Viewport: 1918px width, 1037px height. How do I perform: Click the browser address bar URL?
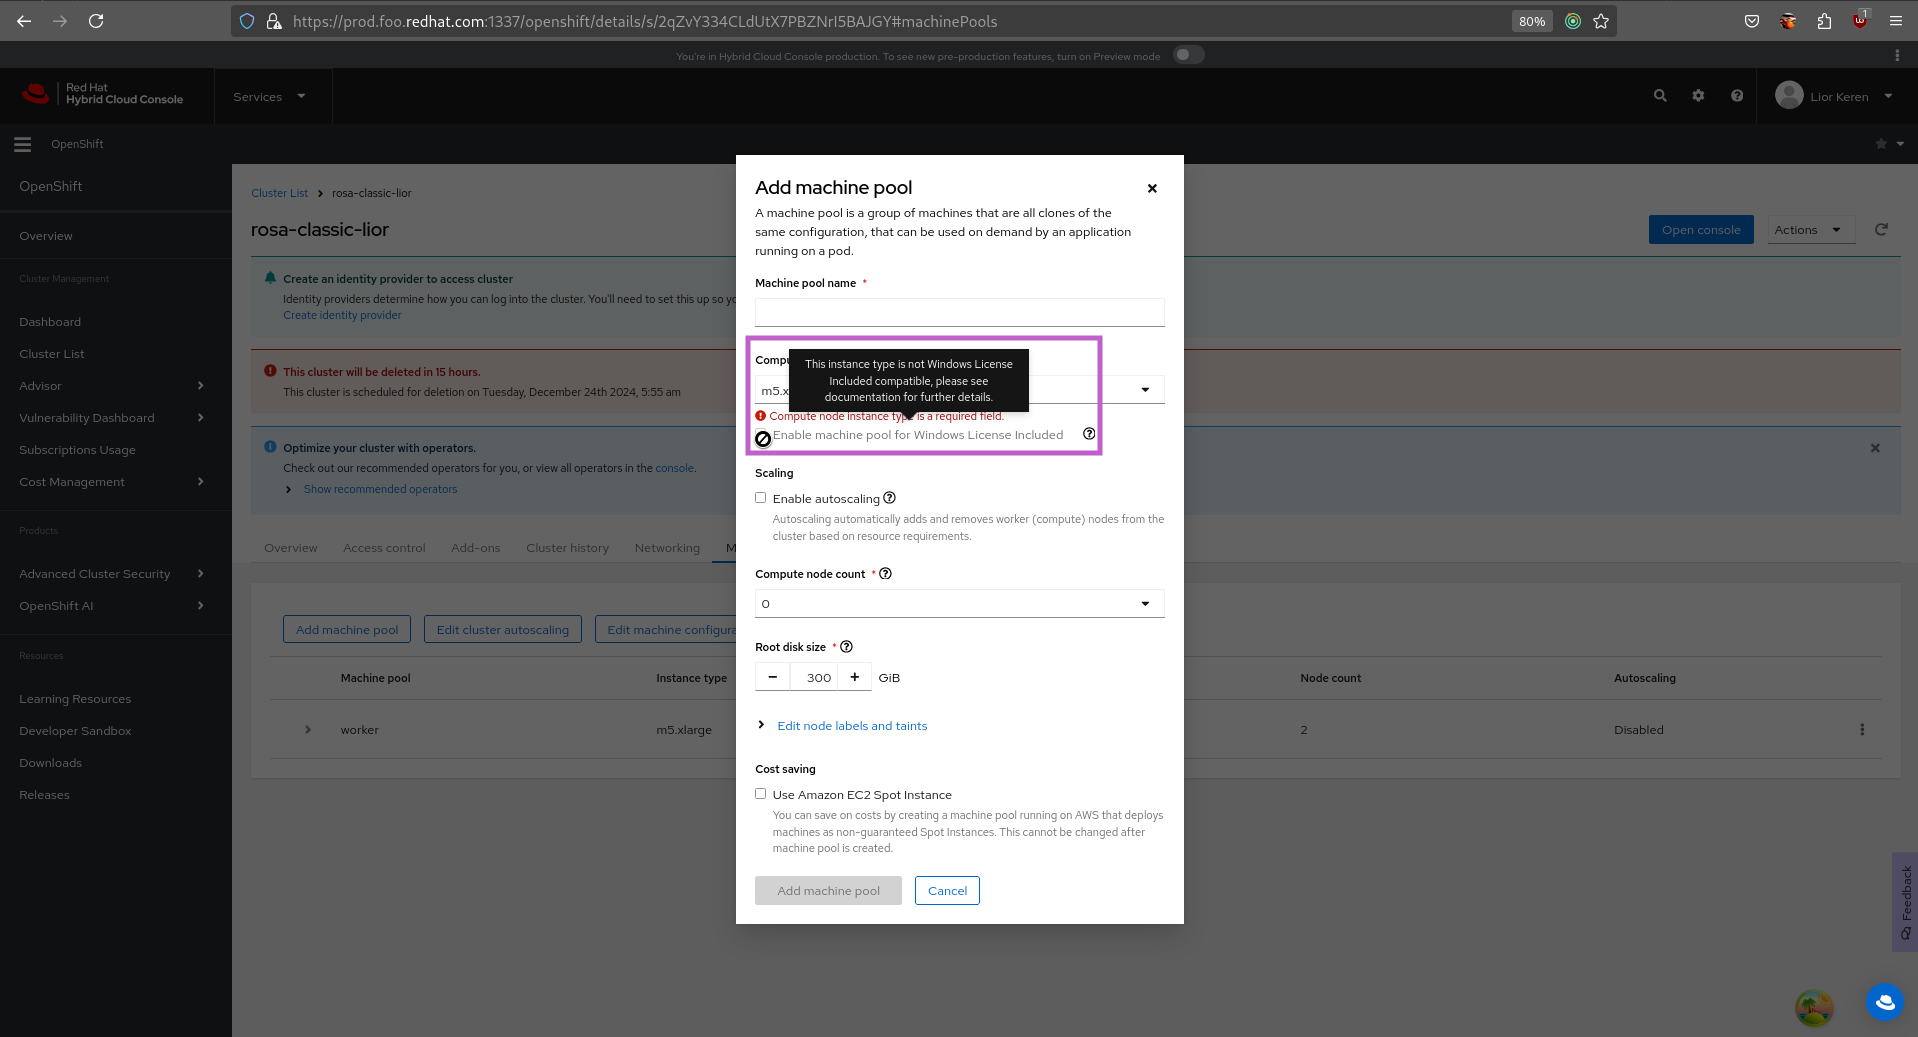pos(645,21)
